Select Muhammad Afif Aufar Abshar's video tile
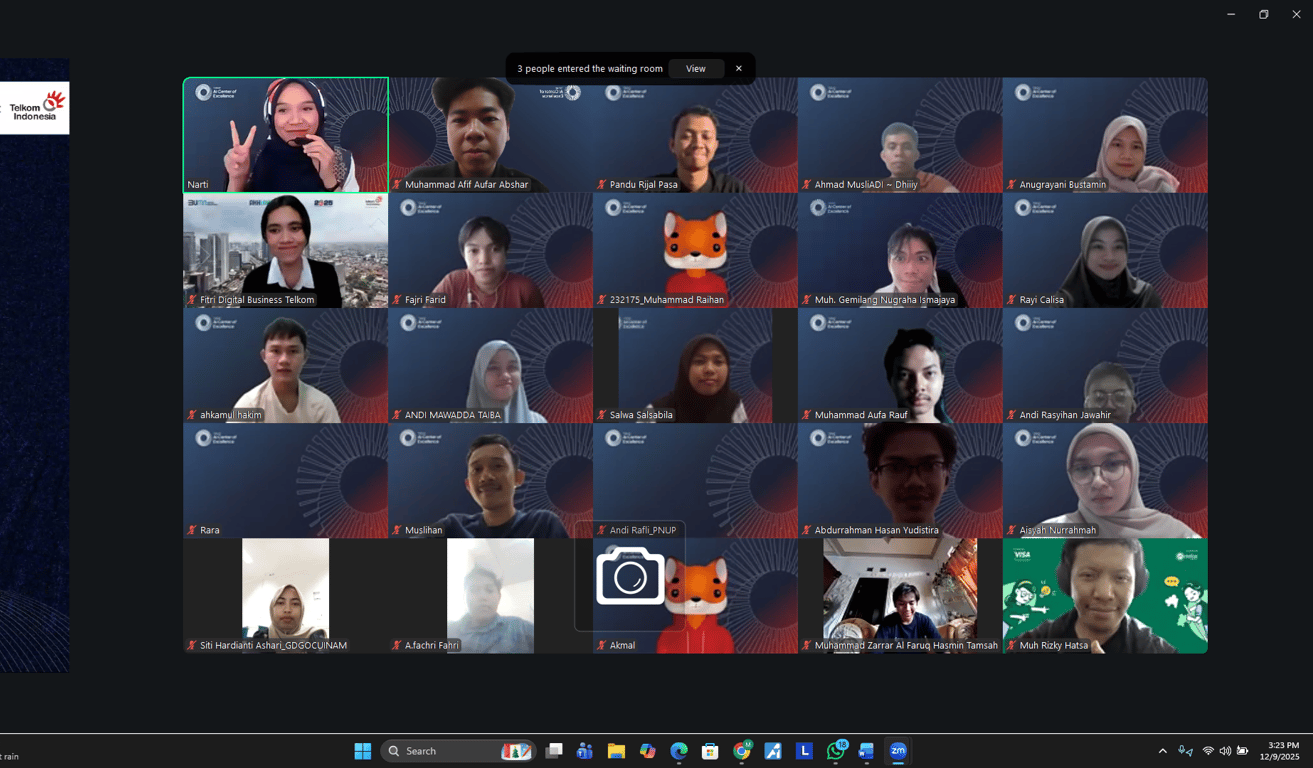Screen dimensions: 1313x768 coord(490,135)
